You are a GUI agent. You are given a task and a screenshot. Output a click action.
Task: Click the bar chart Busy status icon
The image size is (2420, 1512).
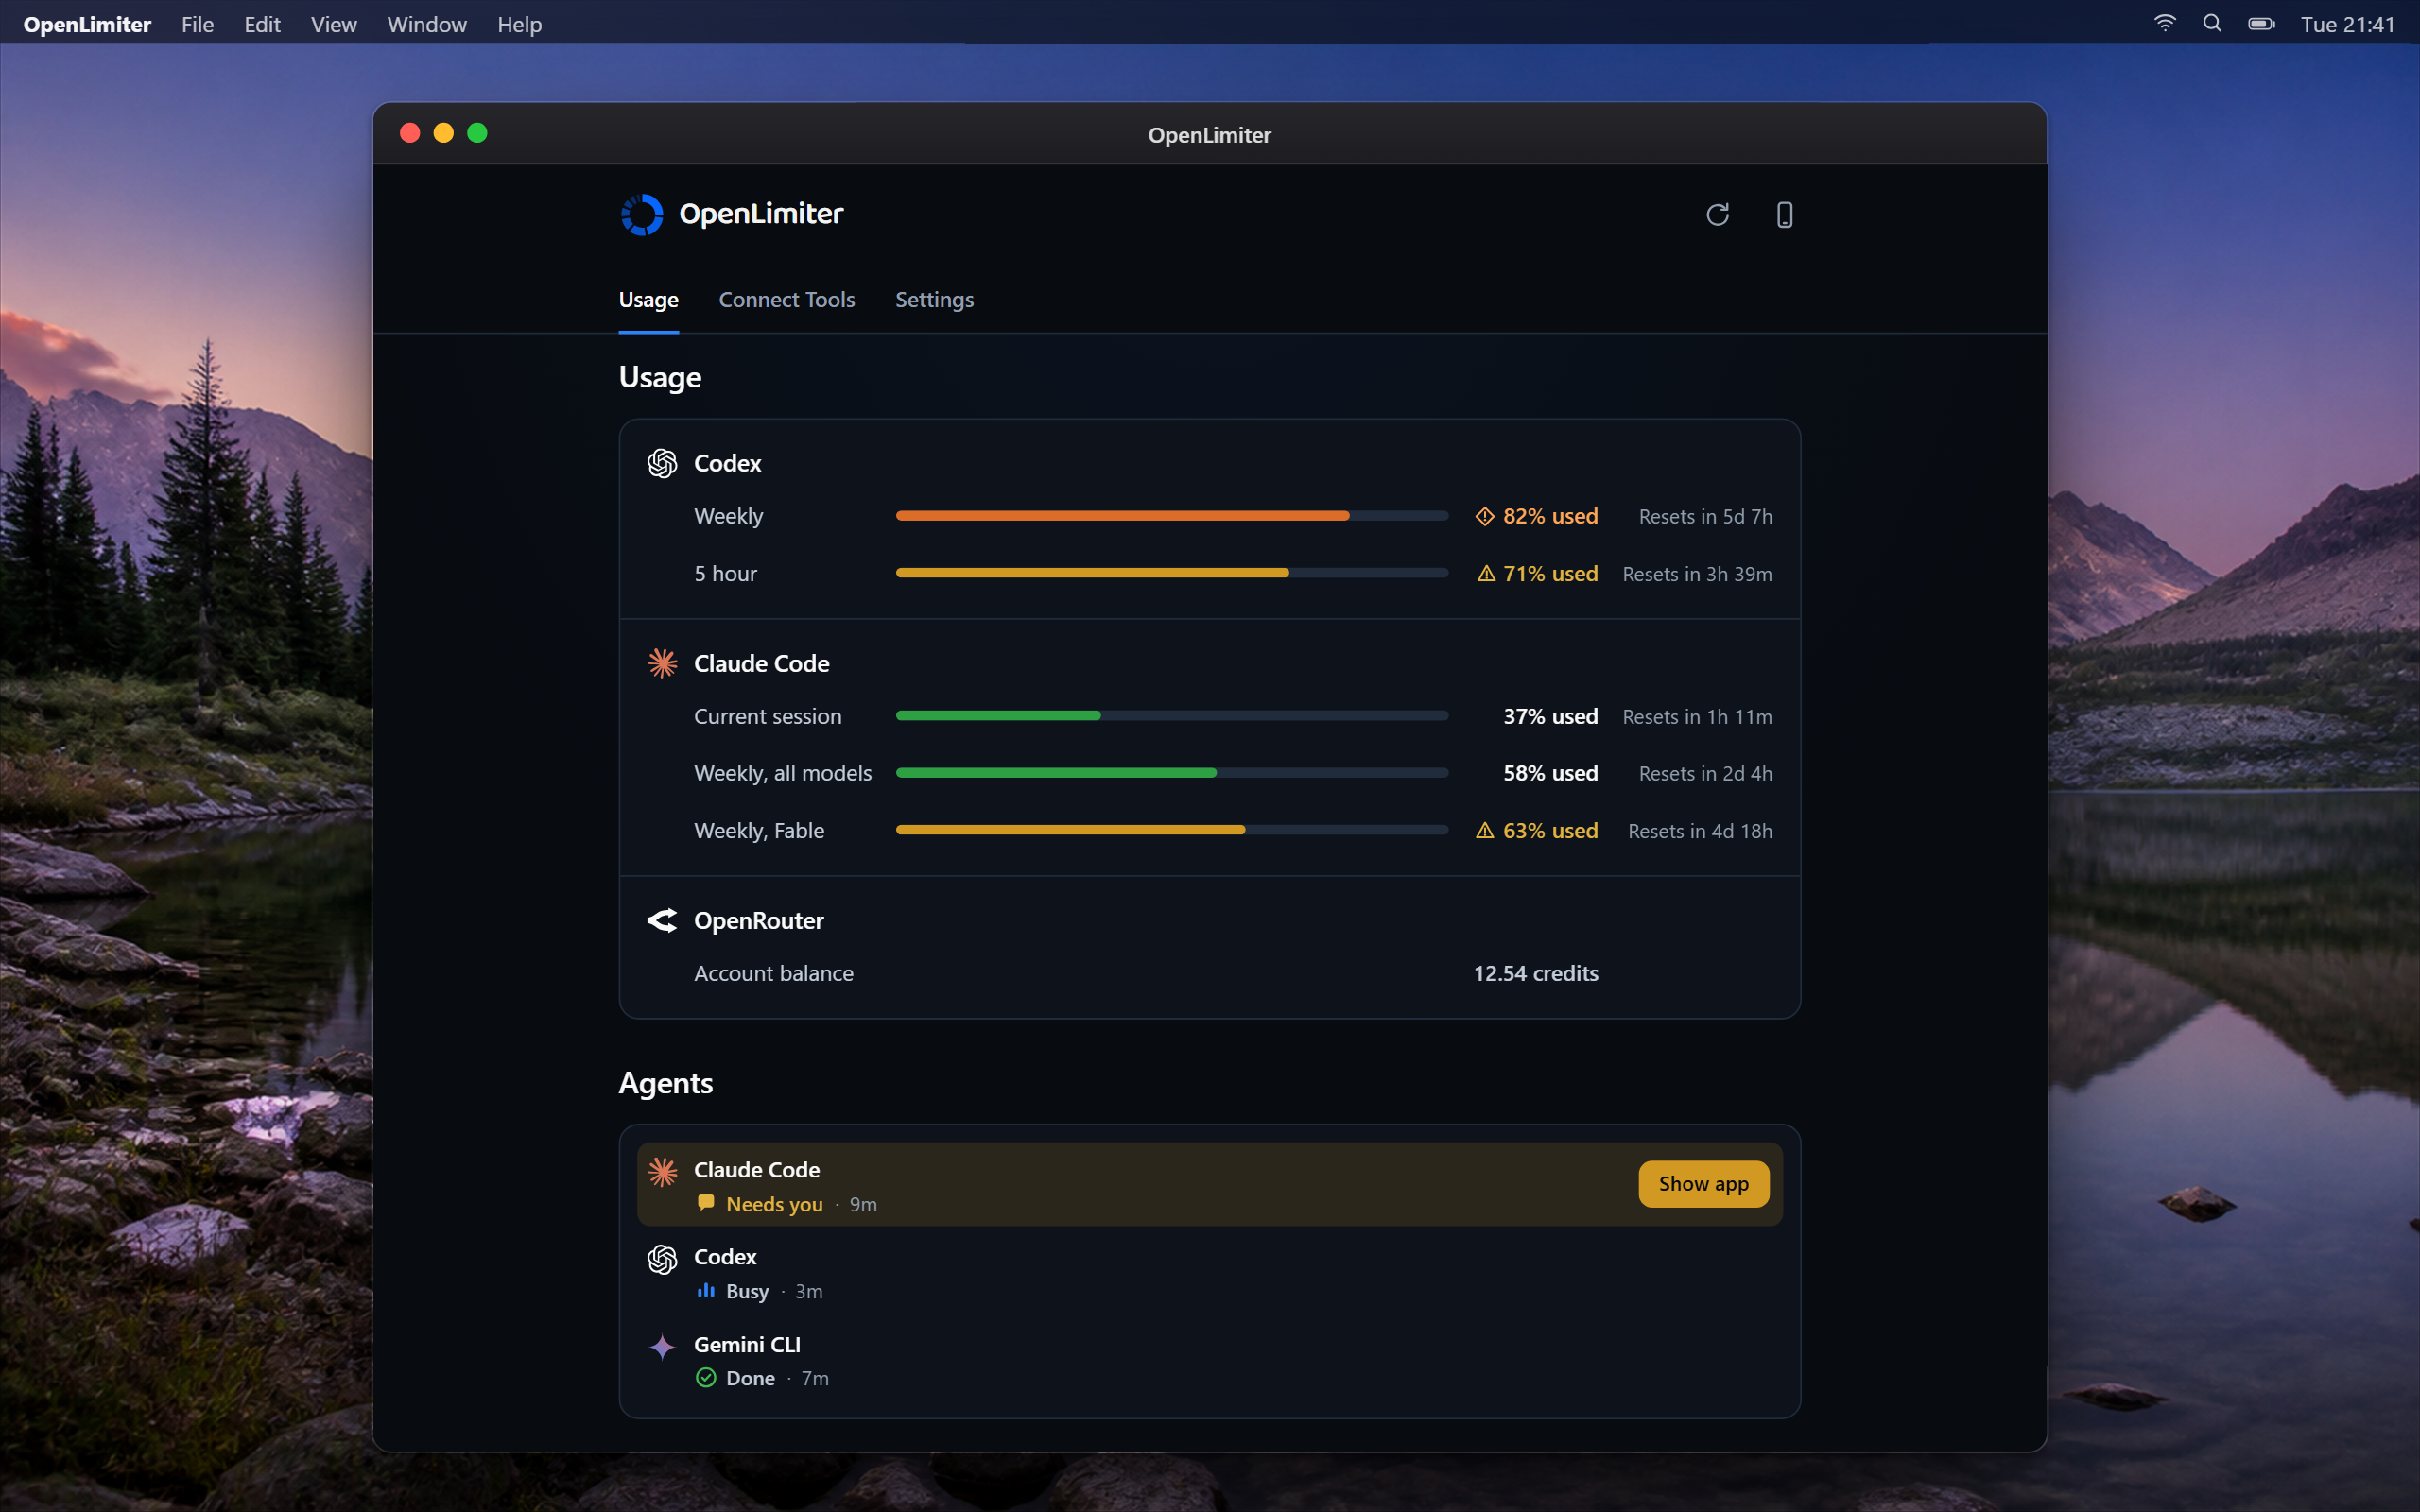706,1290
